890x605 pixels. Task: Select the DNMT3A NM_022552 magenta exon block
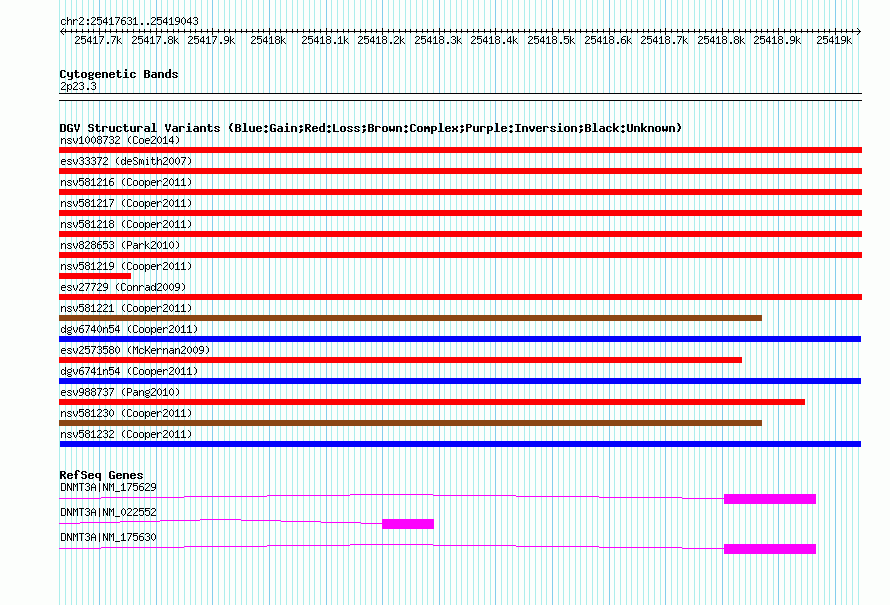tap(408, 524)
